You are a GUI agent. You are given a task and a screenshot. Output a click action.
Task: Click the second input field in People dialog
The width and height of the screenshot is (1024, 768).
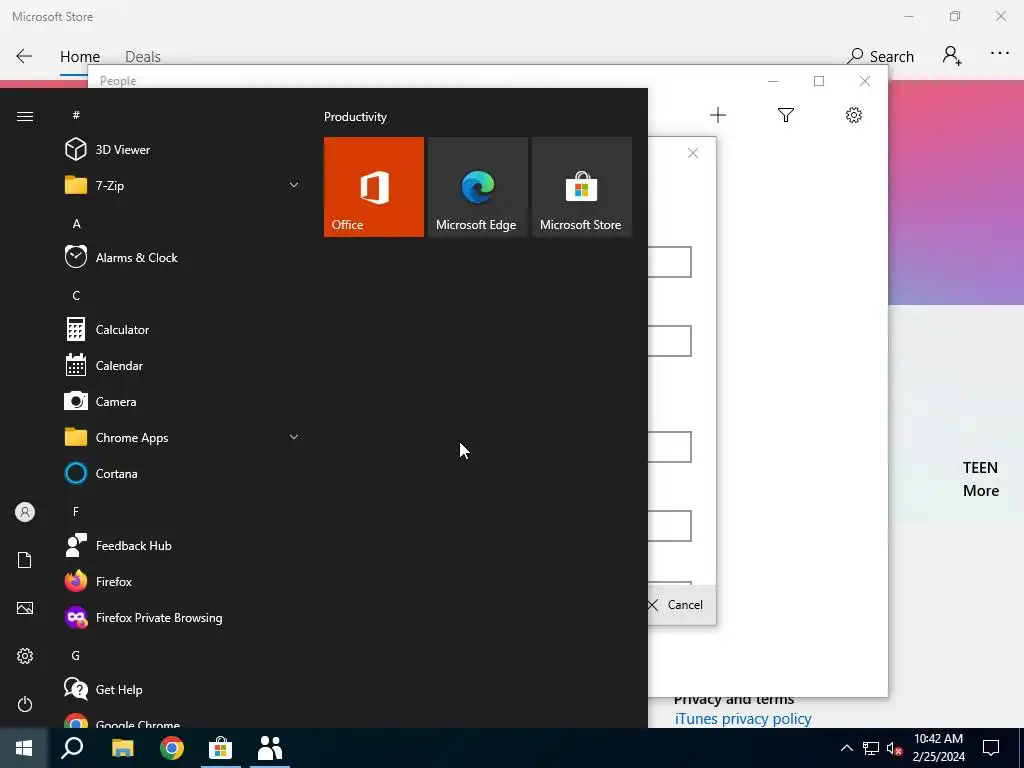click(x=669, y=341)
